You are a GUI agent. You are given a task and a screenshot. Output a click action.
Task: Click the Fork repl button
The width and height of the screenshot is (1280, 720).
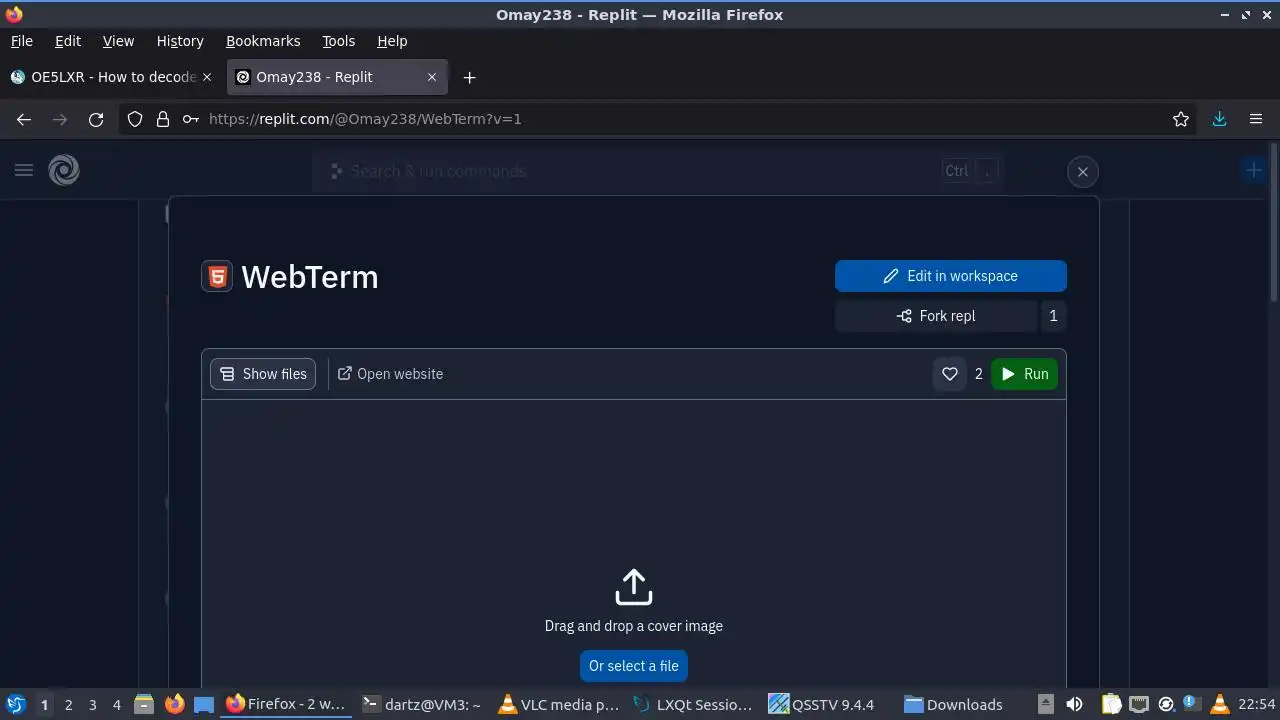click(936, 316)
